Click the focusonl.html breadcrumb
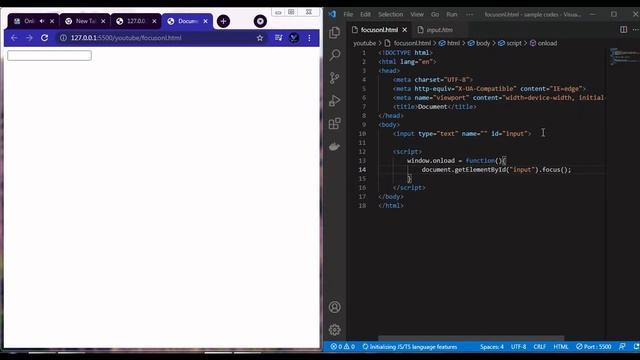Viewport: 640px width, 360px height. pyautogui.click(x=408, y=43)
